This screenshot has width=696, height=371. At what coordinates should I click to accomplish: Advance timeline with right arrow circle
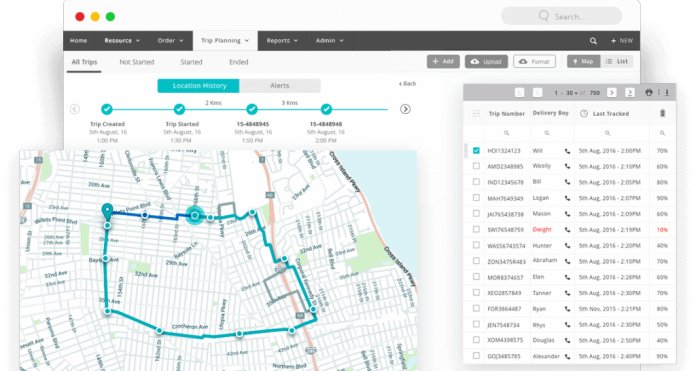coord(405,109)
